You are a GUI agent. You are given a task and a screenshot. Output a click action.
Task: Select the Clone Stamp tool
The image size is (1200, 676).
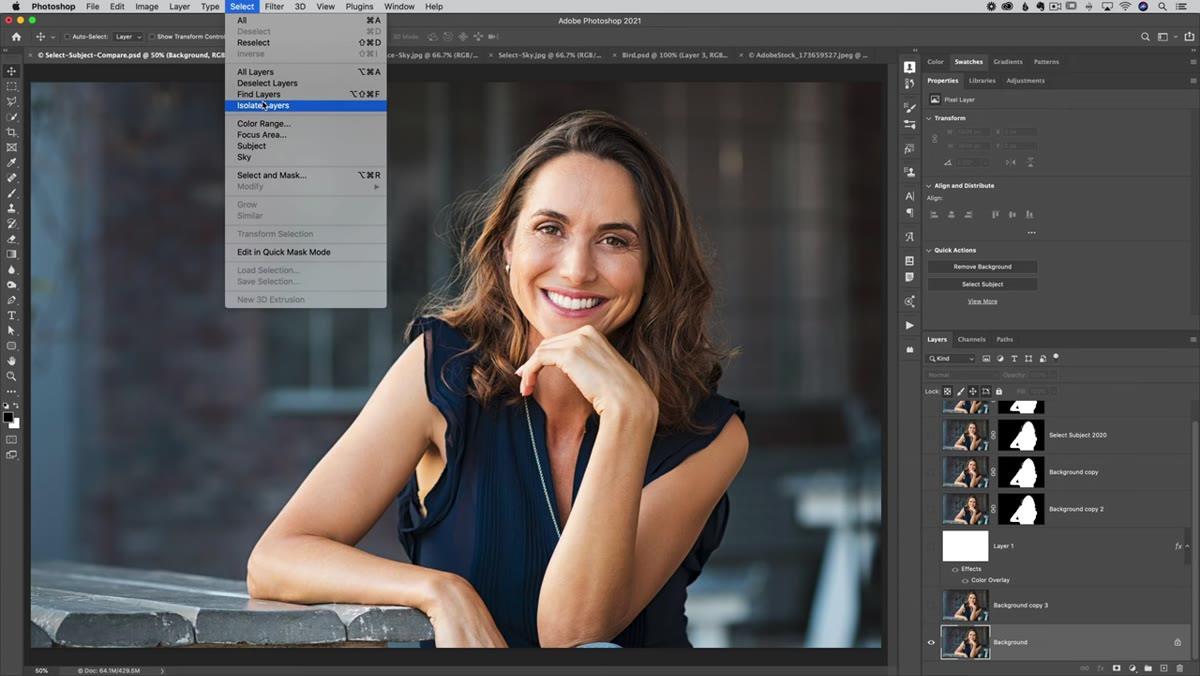(12, 208)
